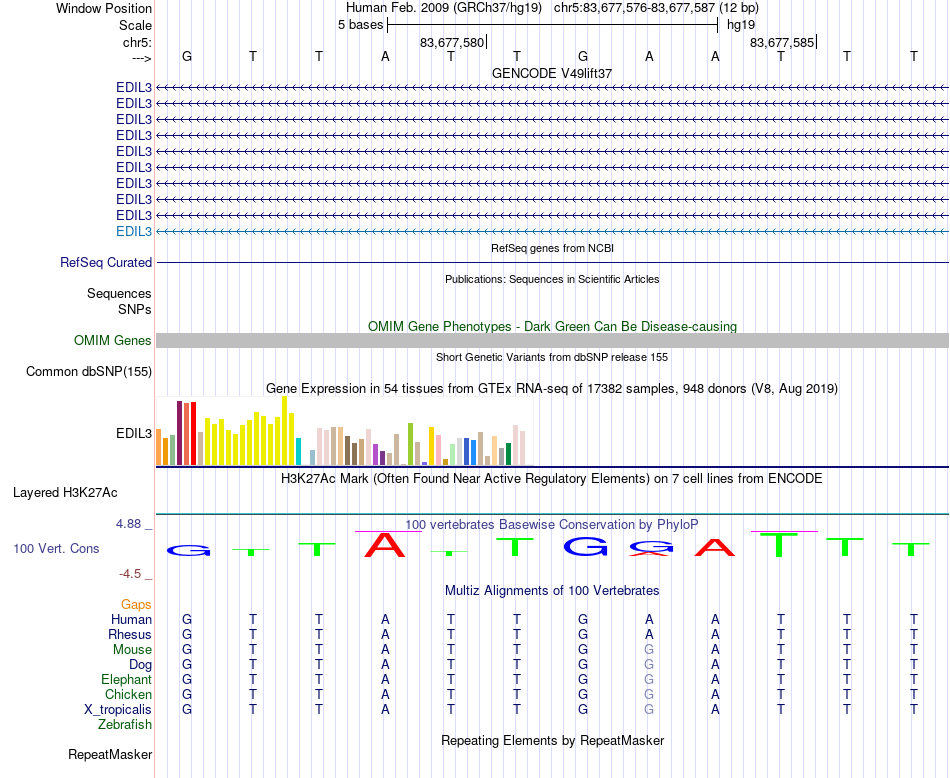950x778 pixels.
Task: Click the Layered H3K27Ac label
Action: 65,493
